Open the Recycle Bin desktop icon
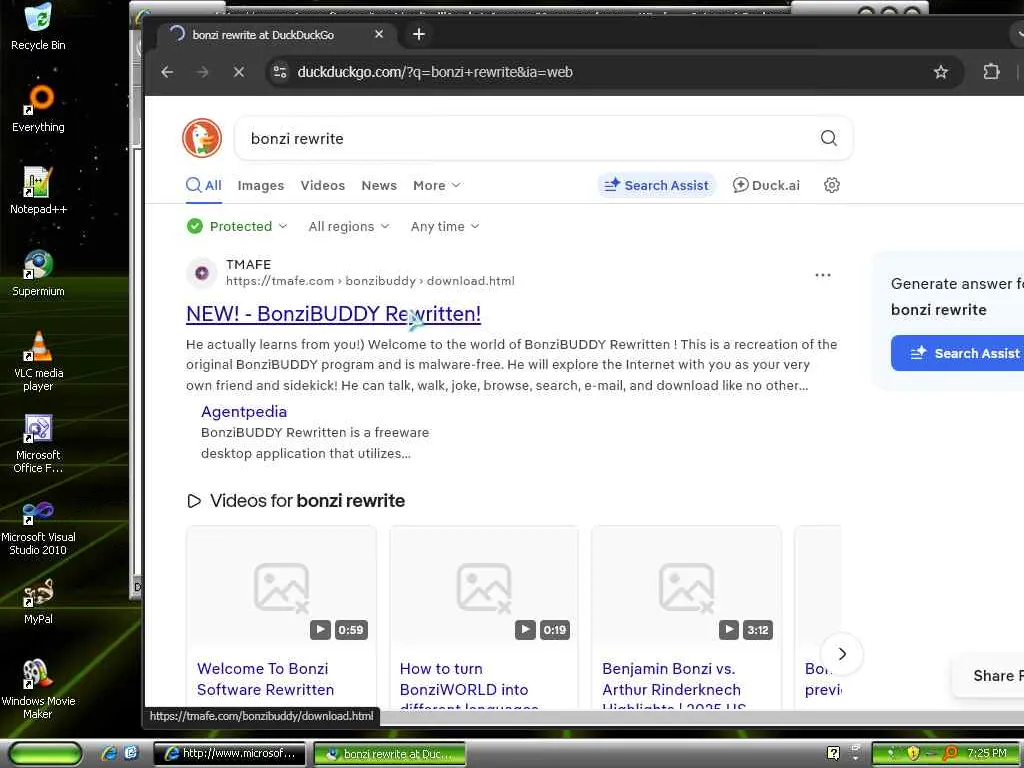Screen dimensions: 1024x768 [x=38, y=26]
